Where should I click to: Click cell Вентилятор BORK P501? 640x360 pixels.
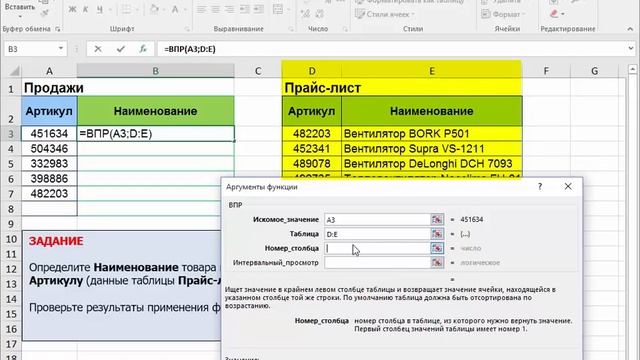tap(432, 134)
